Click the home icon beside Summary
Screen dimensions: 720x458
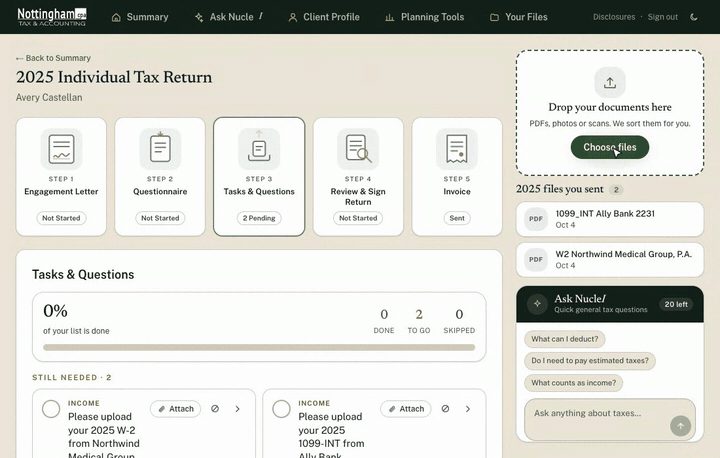click(116, 17)
